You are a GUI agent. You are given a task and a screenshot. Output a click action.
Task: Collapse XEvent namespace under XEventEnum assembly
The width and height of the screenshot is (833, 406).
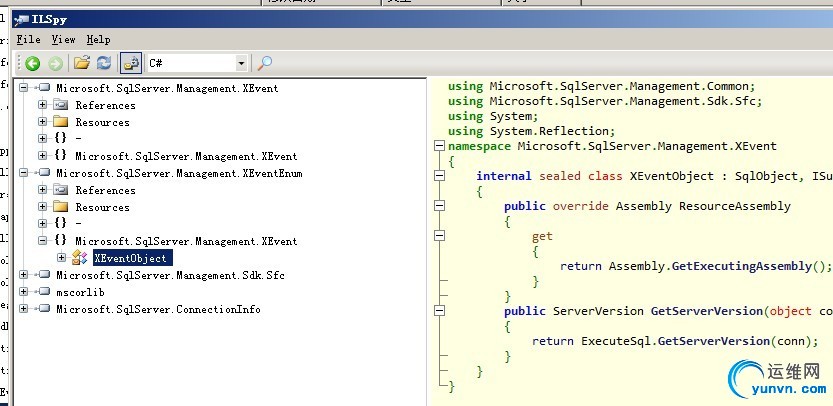click(42, 241)
